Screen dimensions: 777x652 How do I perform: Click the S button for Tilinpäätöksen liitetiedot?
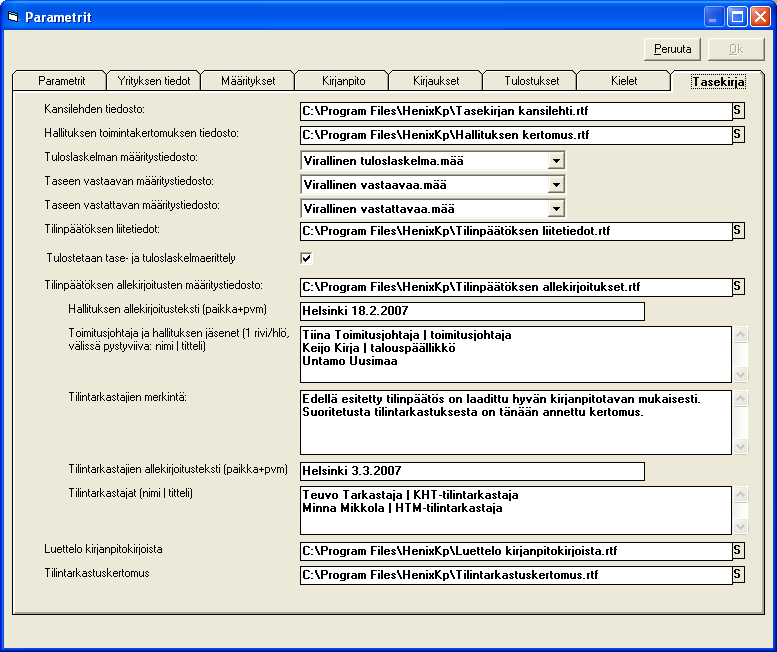[738, 230]
